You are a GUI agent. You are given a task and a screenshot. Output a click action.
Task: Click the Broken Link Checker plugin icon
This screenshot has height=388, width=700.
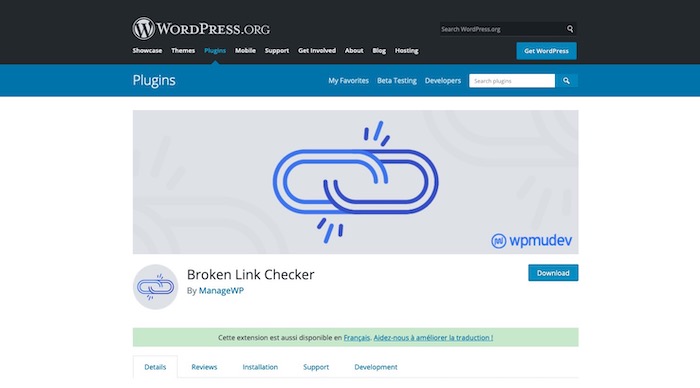click(155, 287)
